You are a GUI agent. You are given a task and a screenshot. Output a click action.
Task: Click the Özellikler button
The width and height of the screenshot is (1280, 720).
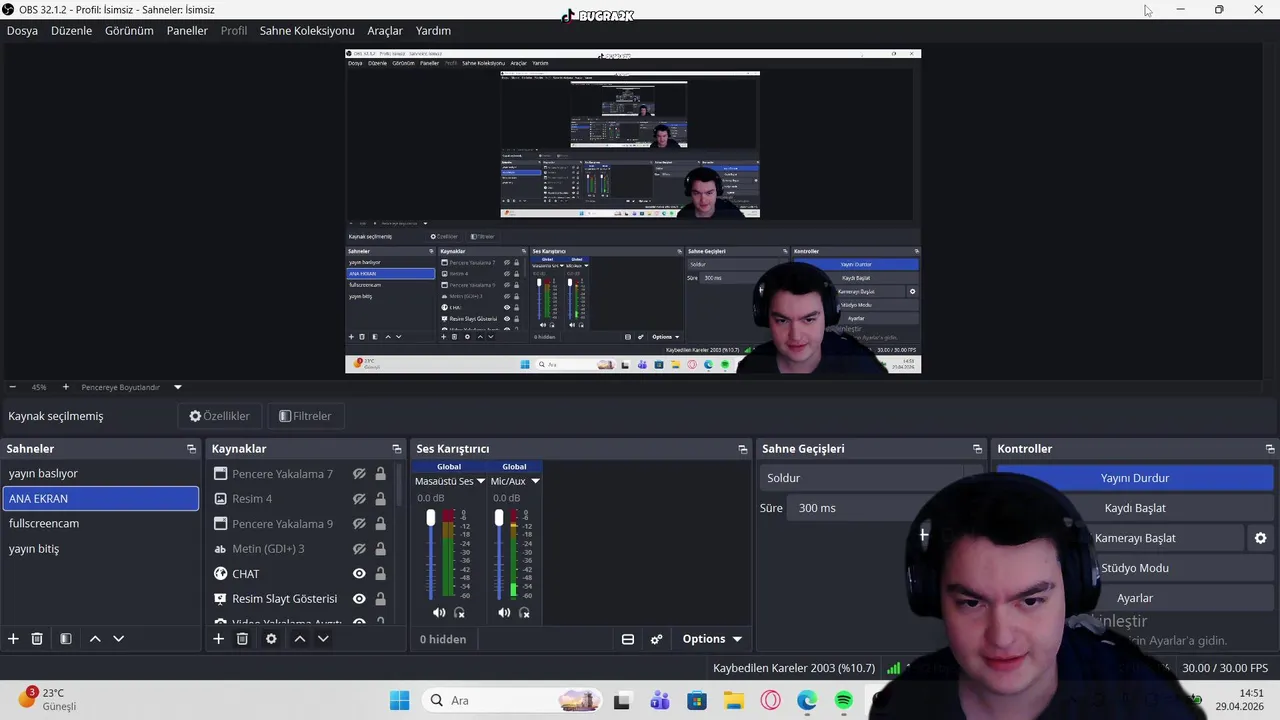point(220,416)
